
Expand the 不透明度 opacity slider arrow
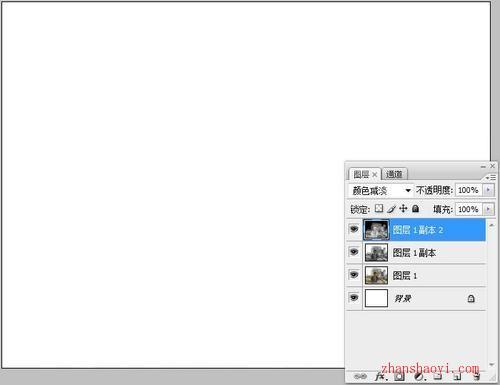point(488,190)
